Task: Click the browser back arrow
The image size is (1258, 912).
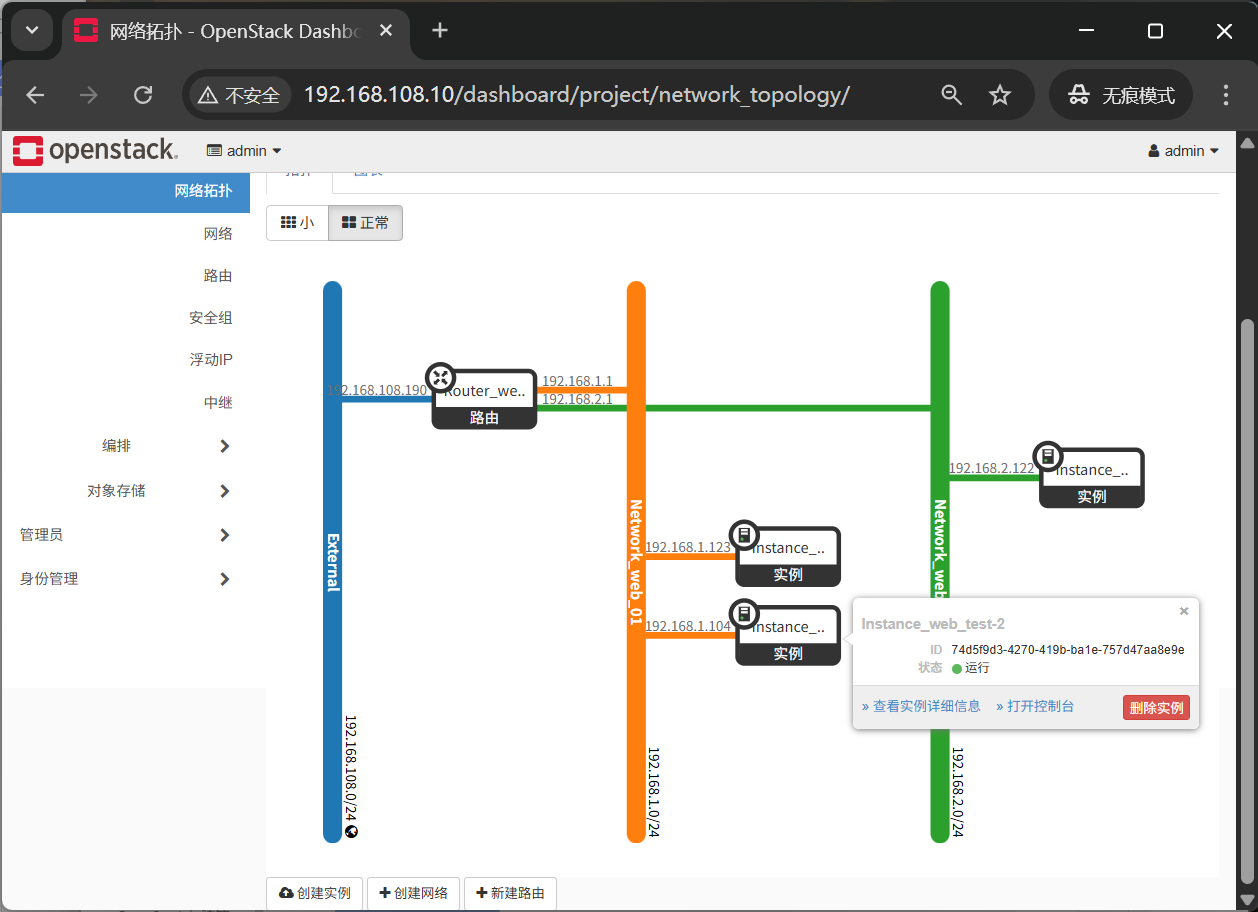Action: click(x=36, y=95)
